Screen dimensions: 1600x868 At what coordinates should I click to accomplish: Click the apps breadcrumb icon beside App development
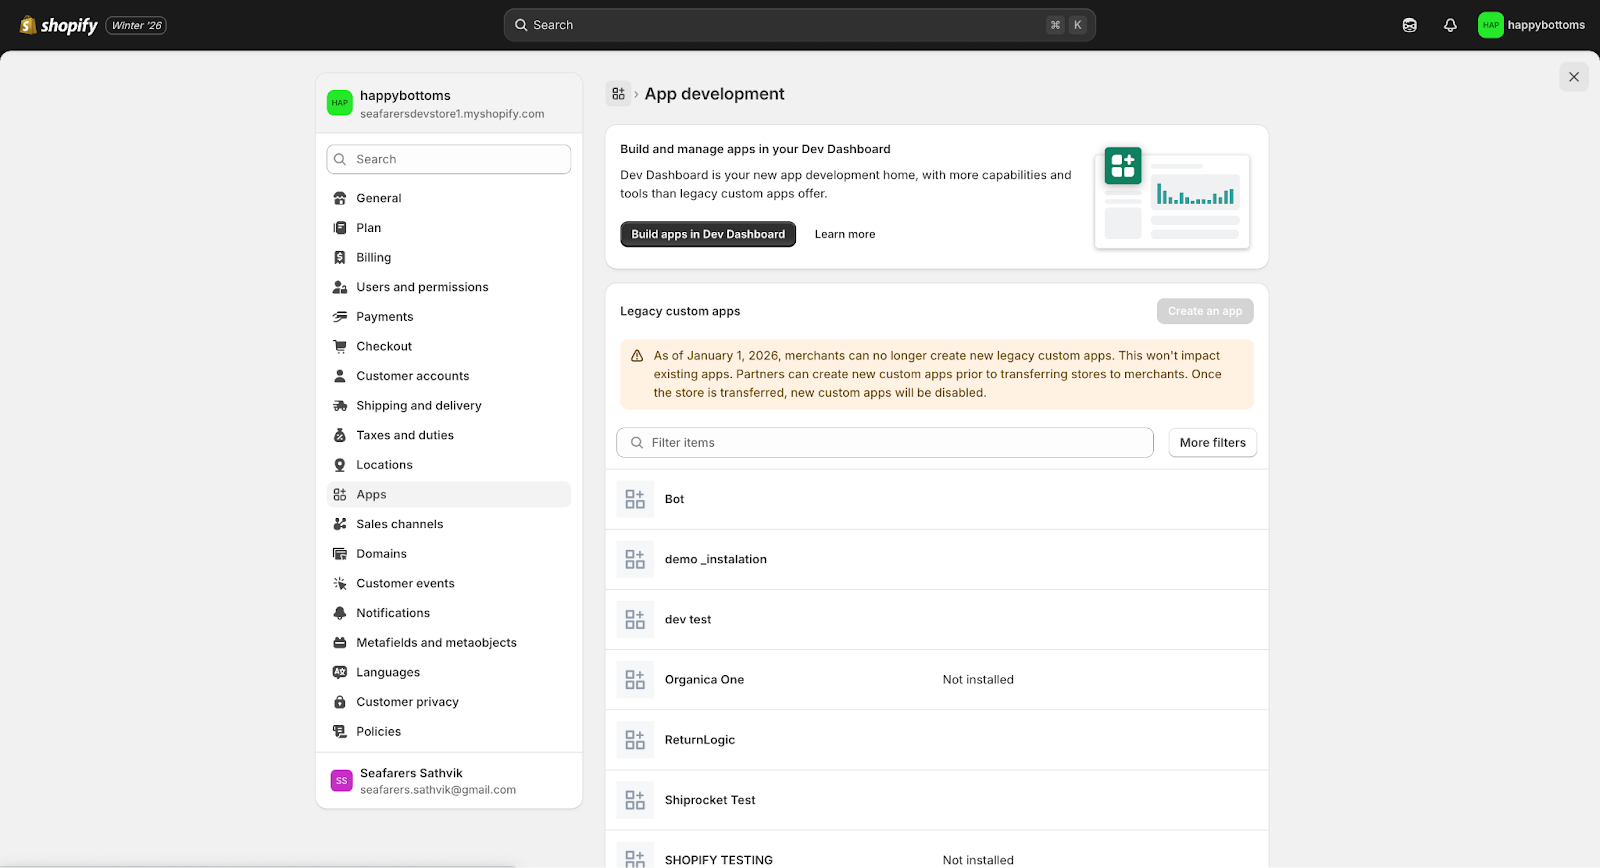point(619,94)
